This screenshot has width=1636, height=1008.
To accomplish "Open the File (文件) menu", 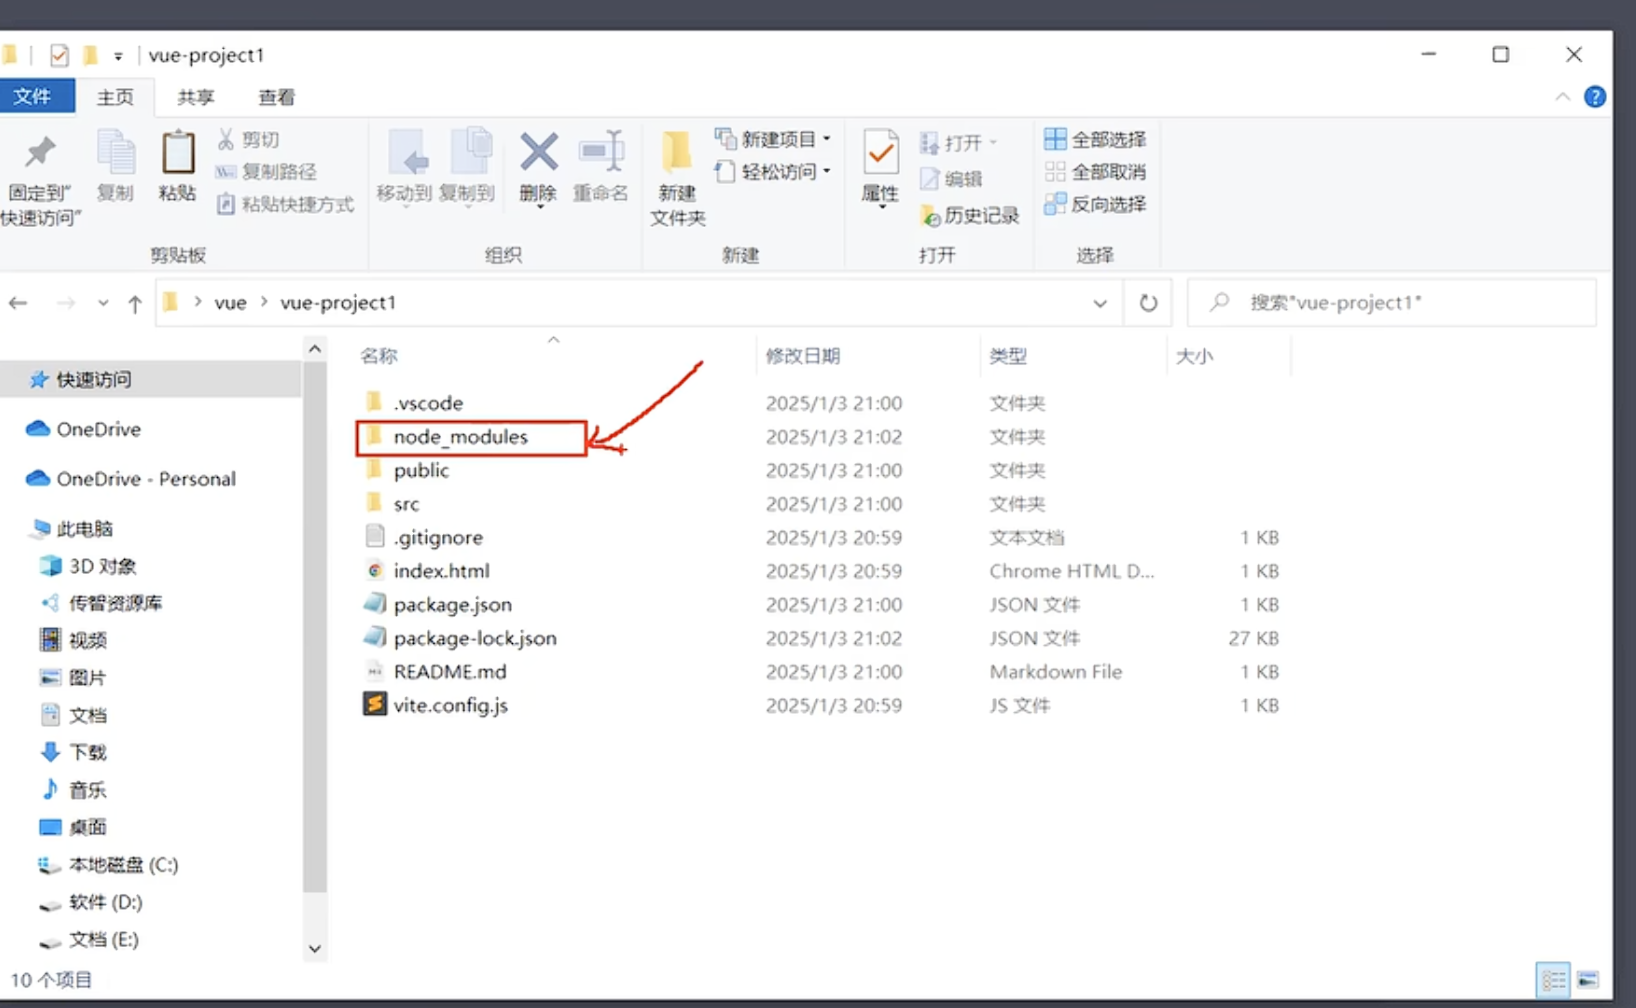I will 32,96.
